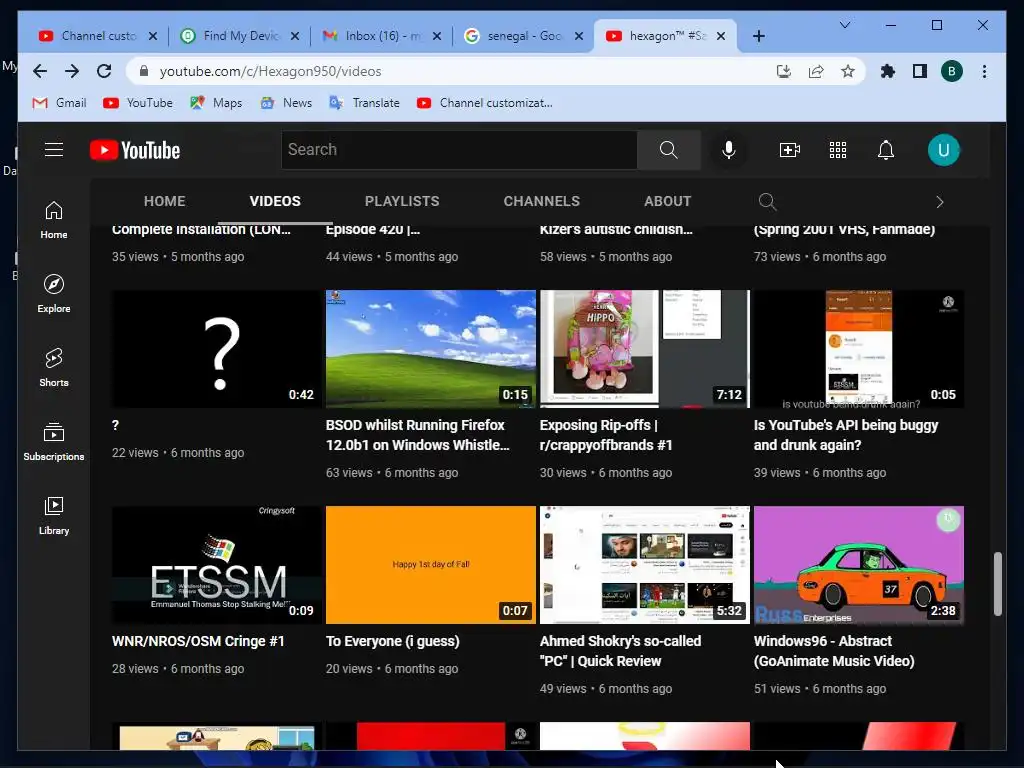Bookmark this page with the star icon

tap(848, 71)
